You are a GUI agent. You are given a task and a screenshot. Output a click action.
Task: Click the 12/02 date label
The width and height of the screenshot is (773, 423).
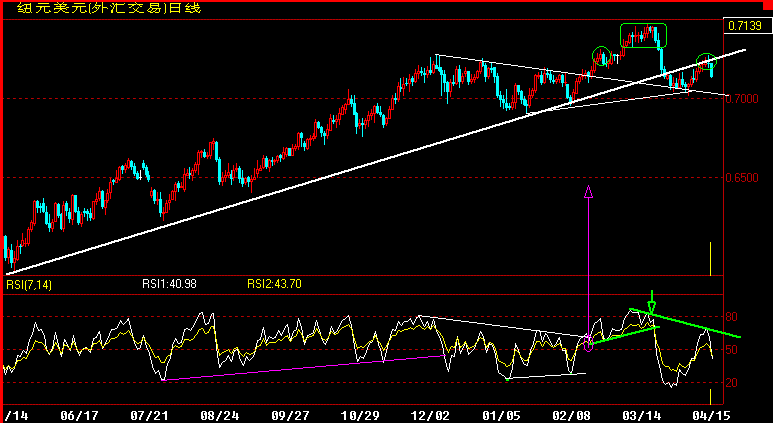click(431, 416)
